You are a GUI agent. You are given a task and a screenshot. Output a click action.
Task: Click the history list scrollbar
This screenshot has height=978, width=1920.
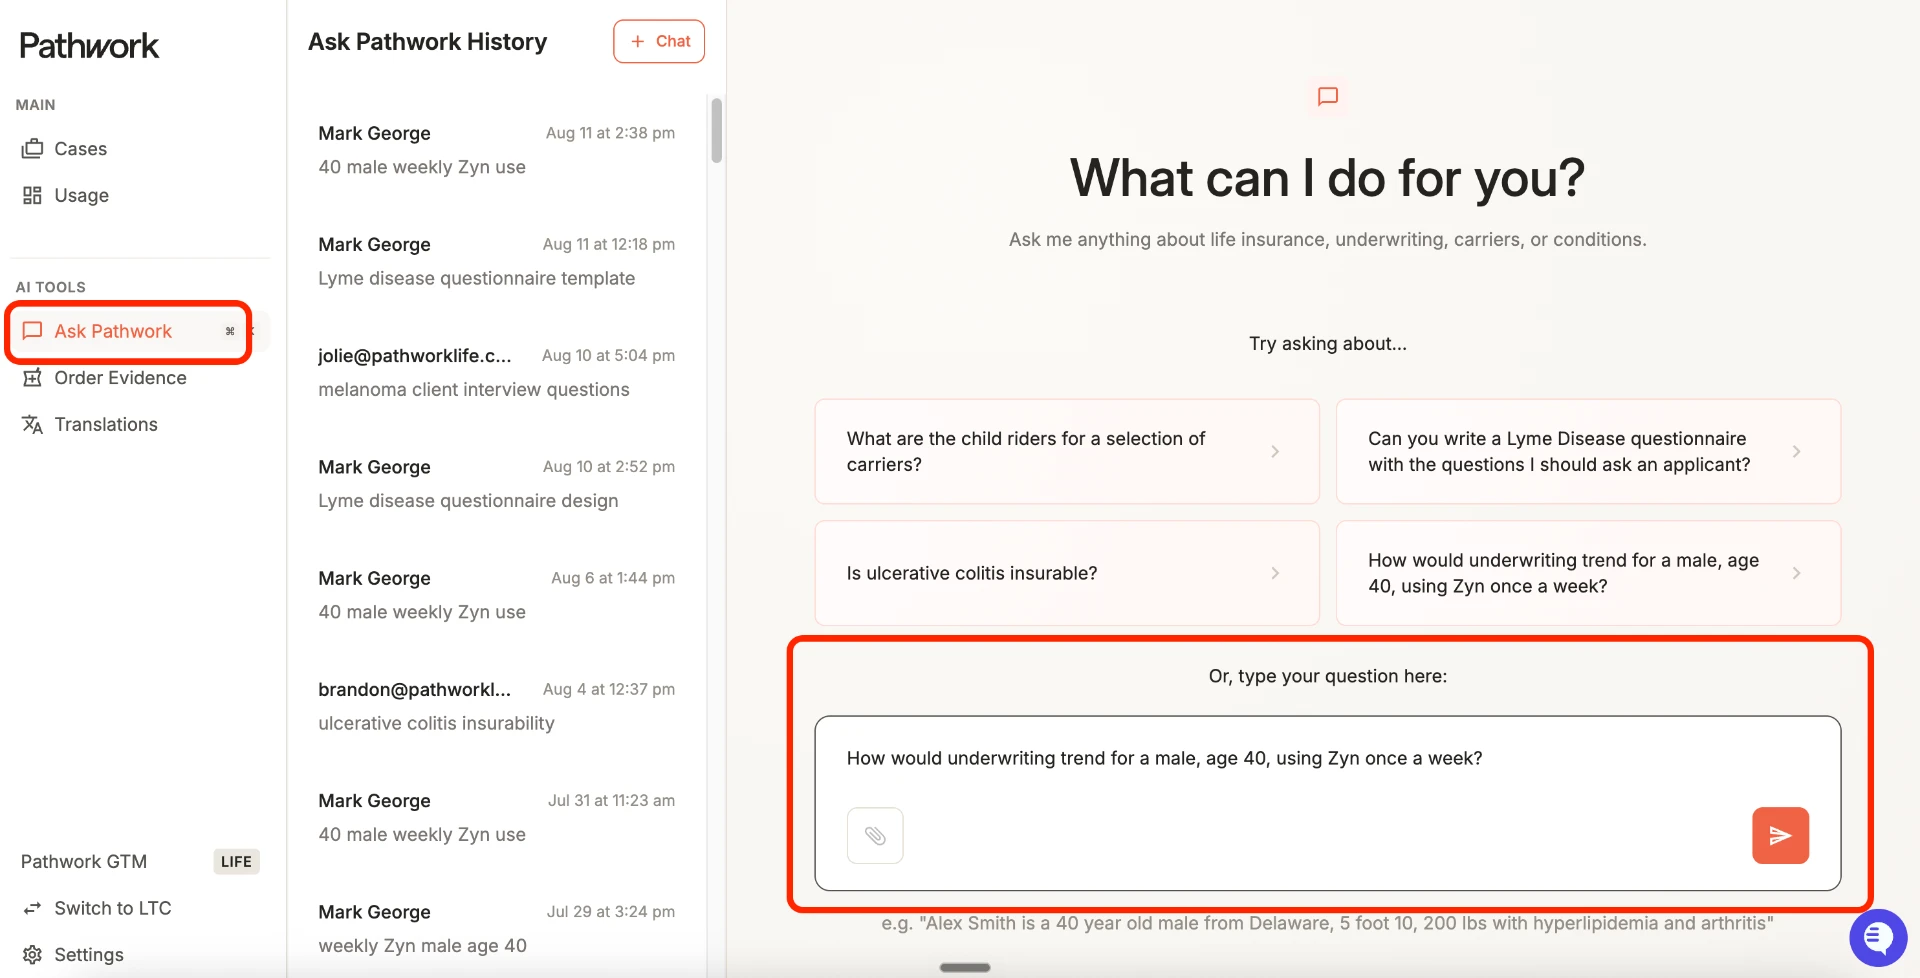point(716,130)
